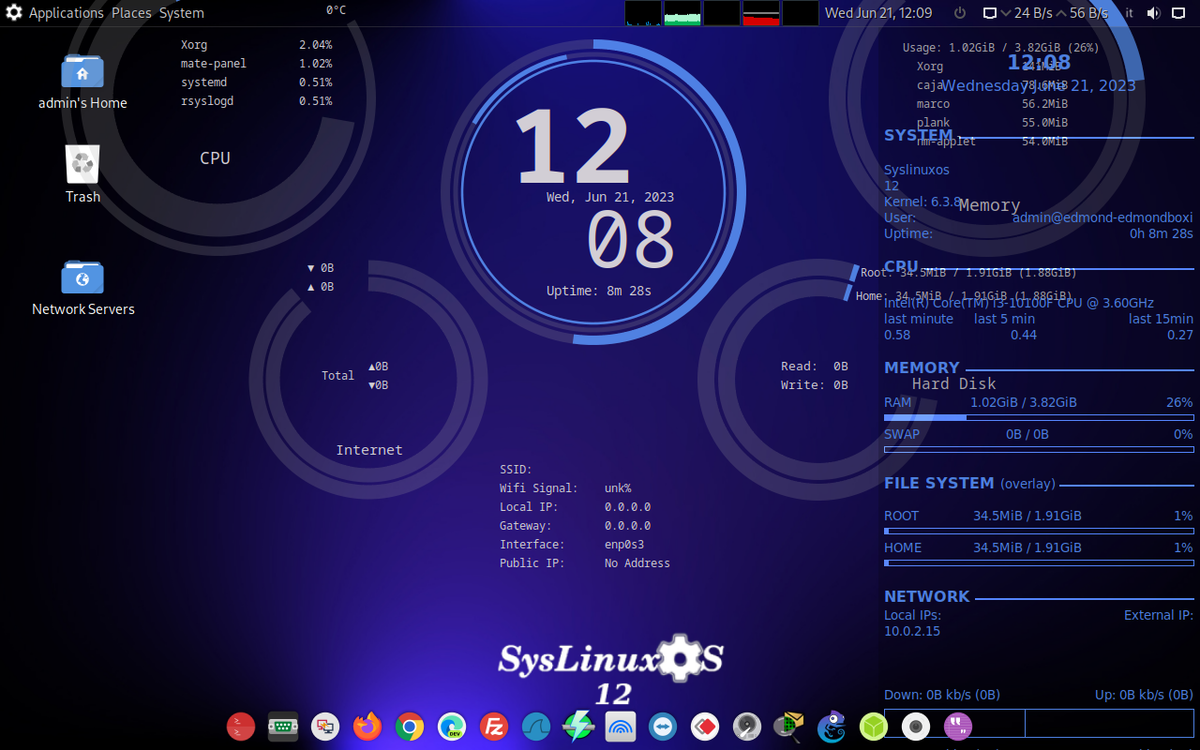Viewport: 1200px width, 750px height.
Task: Open the green lightning bolt dock app
Action: [x=579, y=726]
